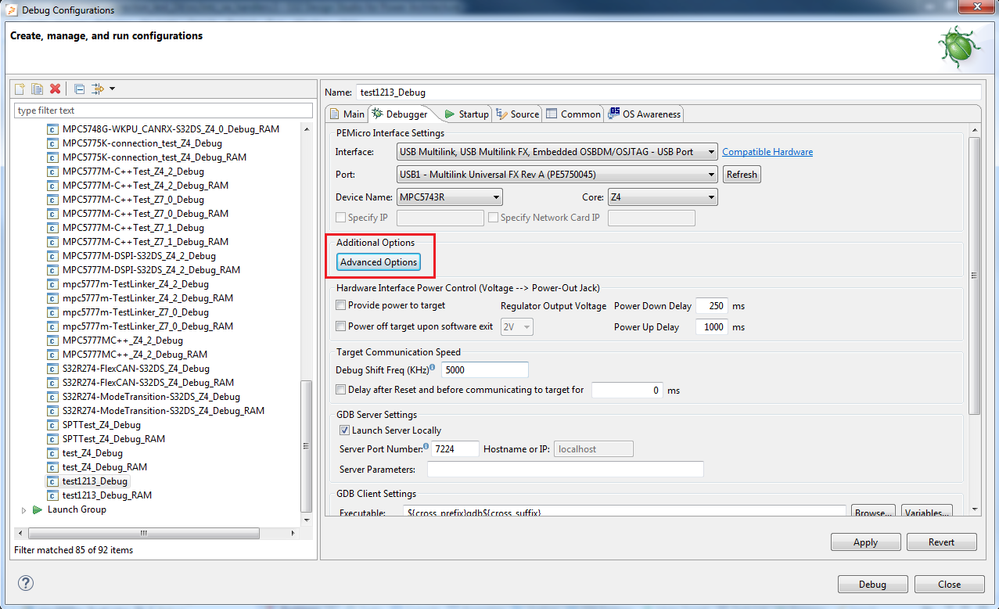Click the icon of S32R274-FlexCAN-S32DS_Z4_Debug
The image size is (999, 609).
(x=53, y=369)
